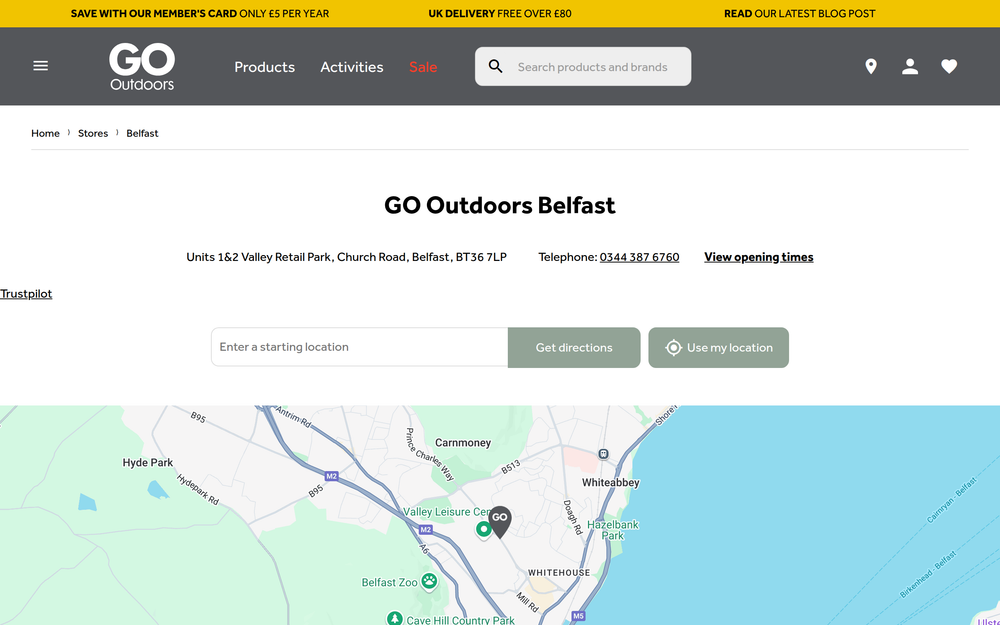This screenshot has width=1000, height=625.
Task: Click the search magnifier icon
Action: (x=496, y=66)
